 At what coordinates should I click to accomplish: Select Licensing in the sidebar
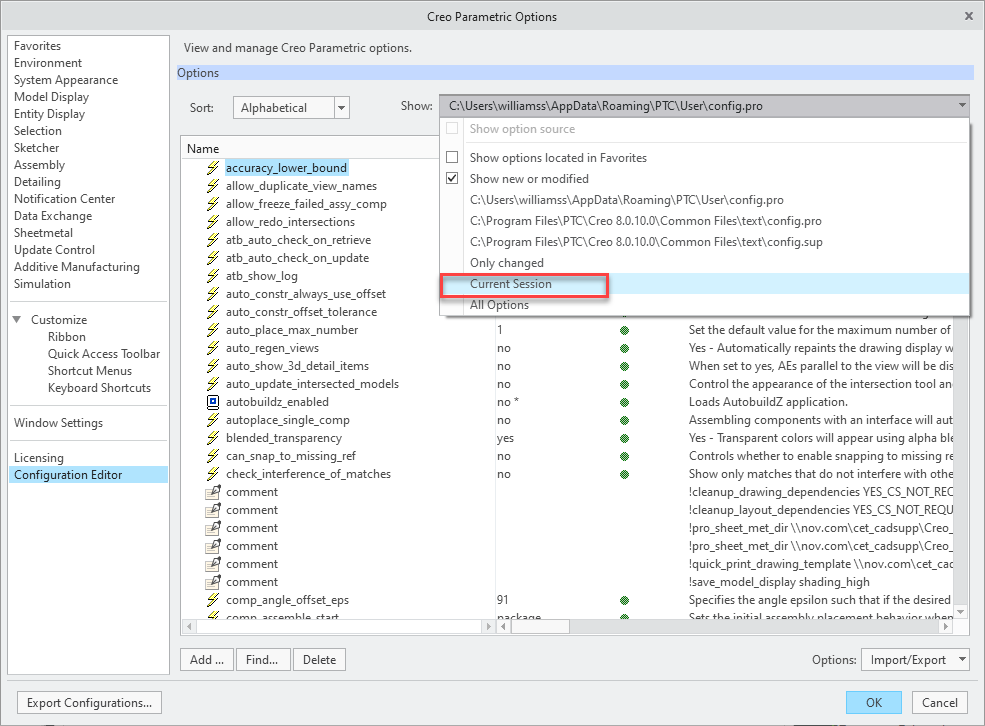pyautogui.click(x=39, y=458)
